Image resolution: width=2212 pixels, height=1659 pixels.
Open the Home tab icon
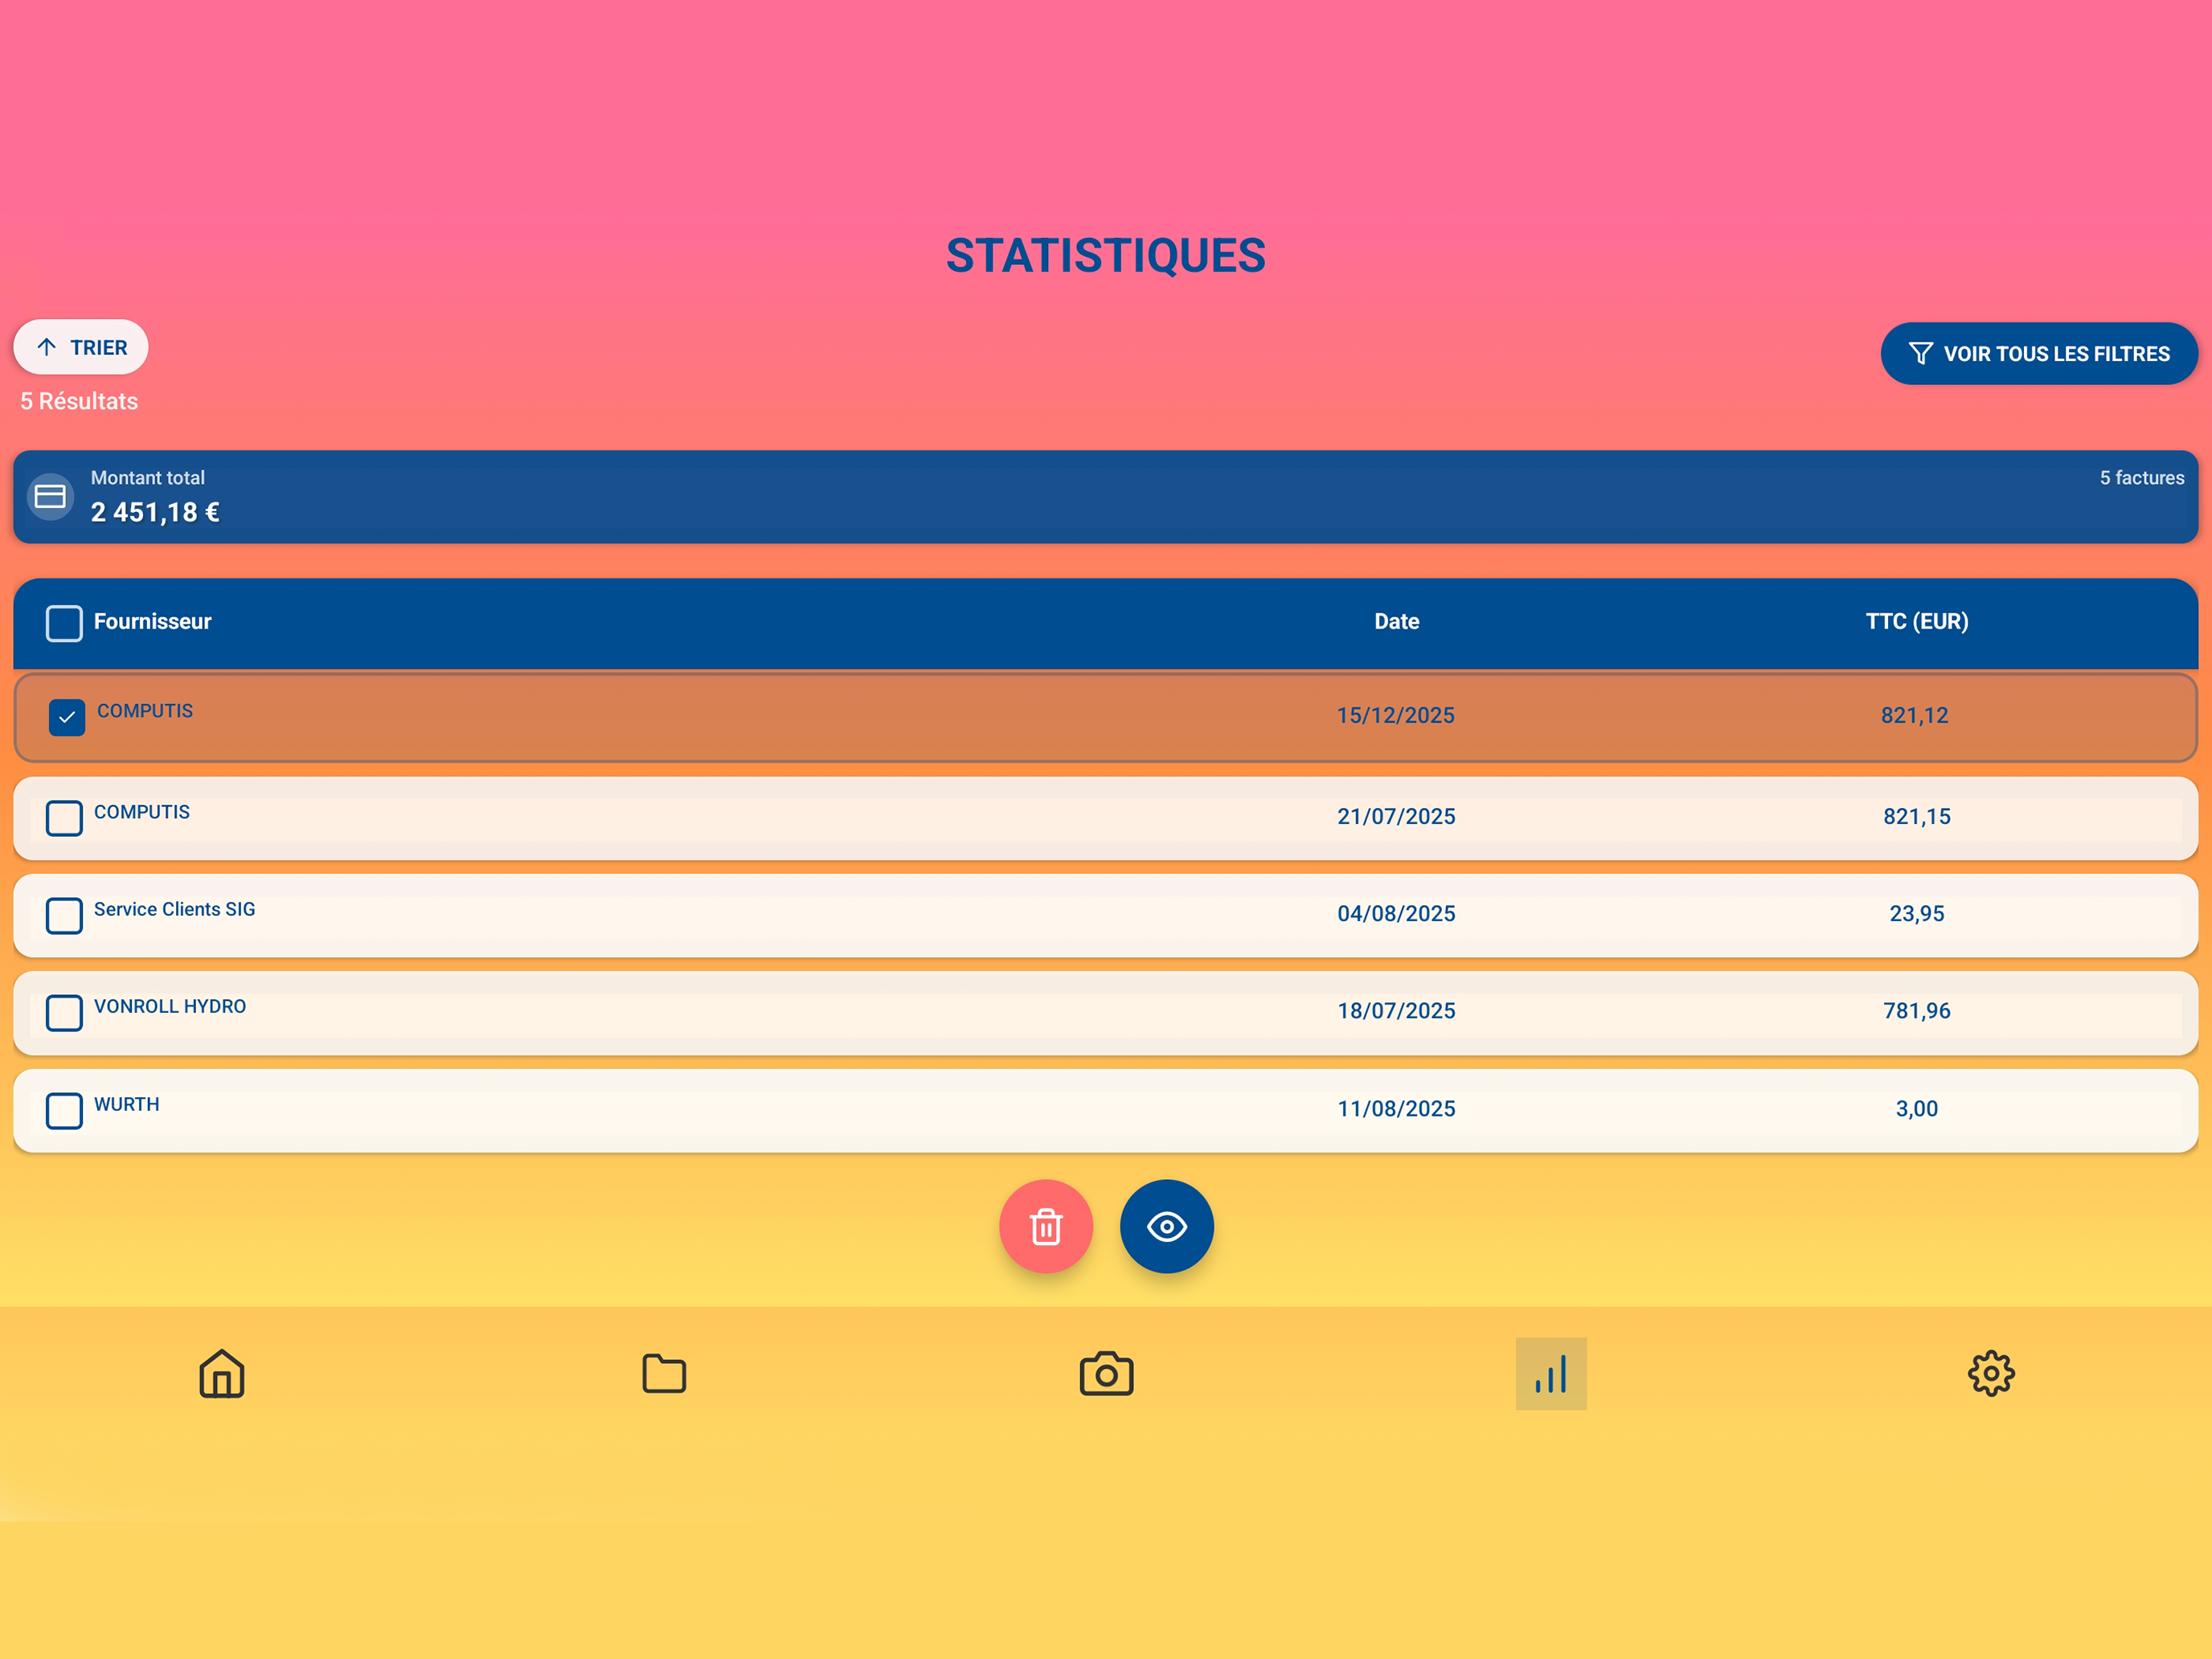pos(222,1373)
